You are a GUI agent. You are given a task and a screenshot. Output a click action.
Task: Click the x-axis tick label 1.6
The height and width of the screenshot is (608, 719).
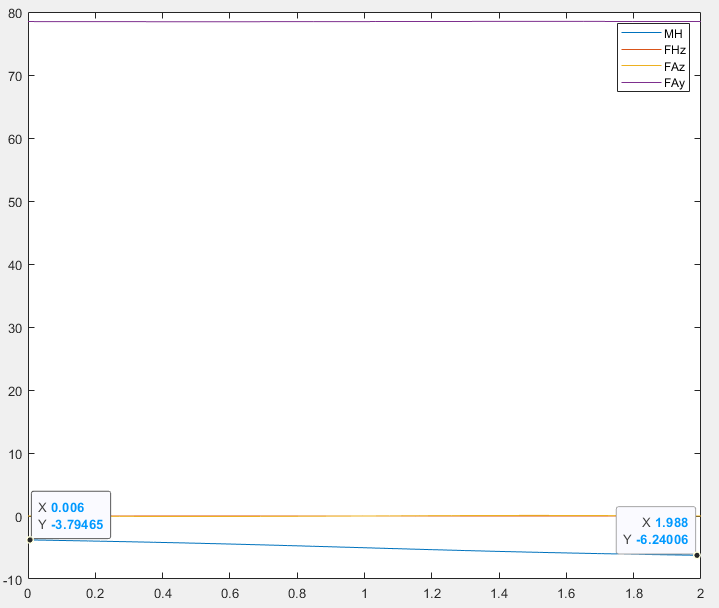pos(566,593)
